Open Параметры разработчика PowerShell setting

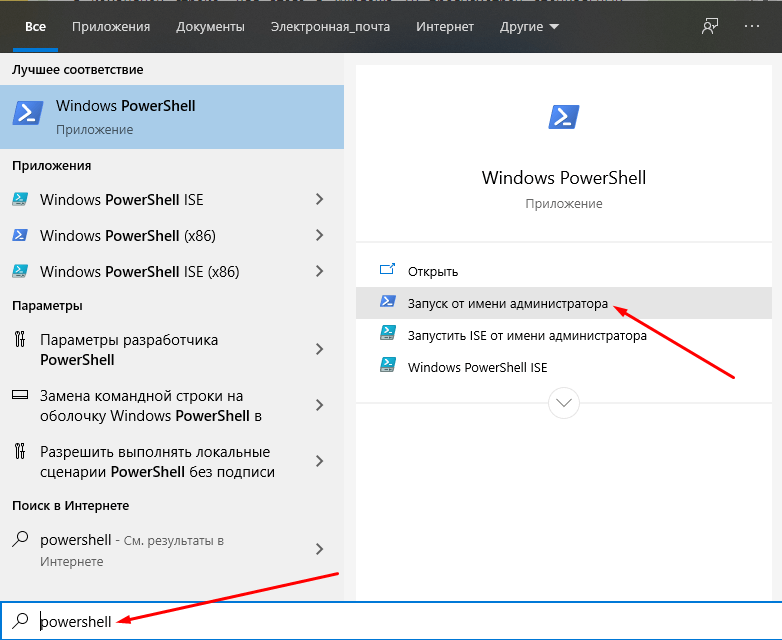(172, 349)
